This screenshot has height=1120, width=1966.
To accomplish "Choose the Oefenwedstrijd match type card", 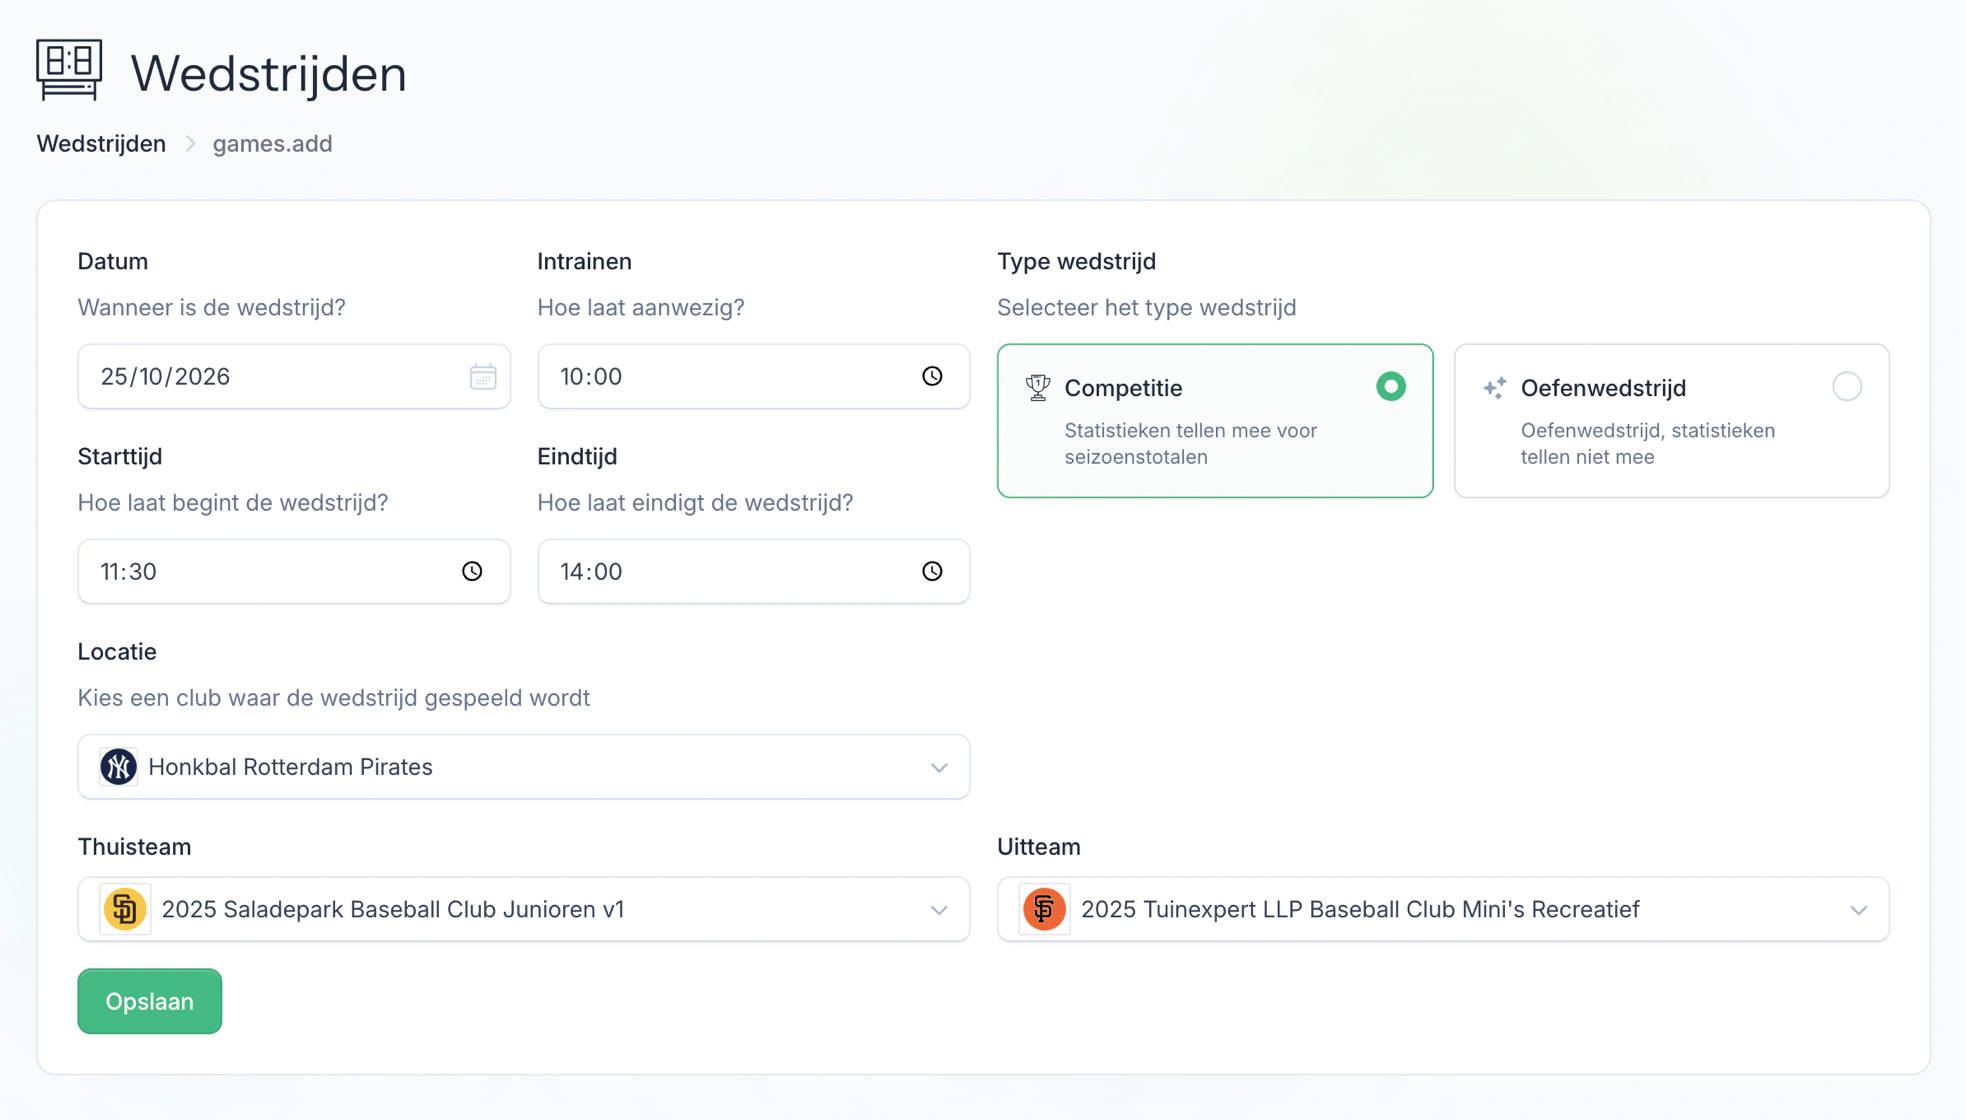I will point(1671,421).
